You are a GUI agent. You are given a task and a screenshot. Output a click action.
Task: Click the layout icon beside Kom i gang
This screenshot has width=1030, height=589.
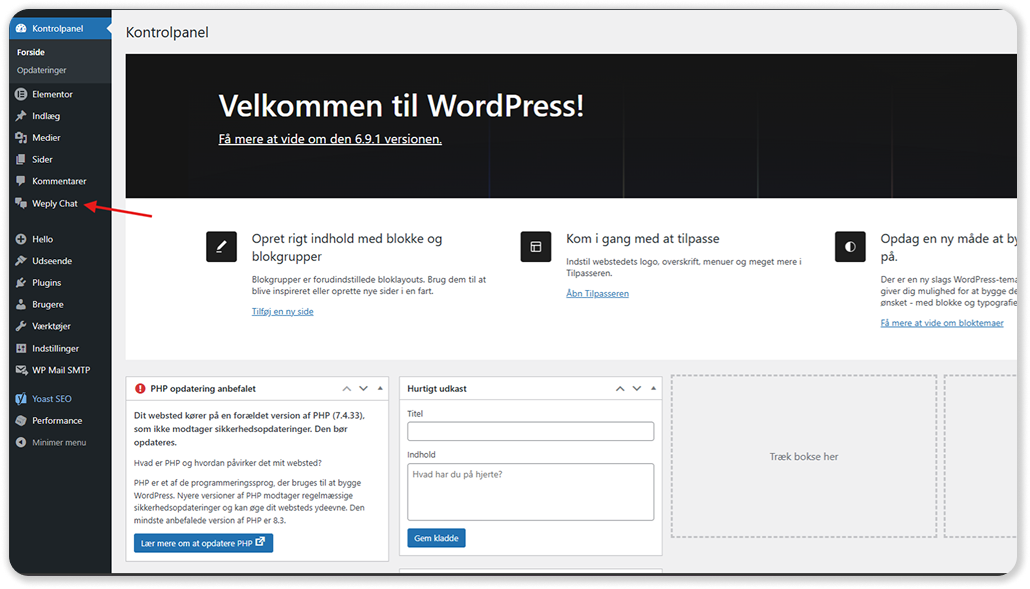[536, 246]
